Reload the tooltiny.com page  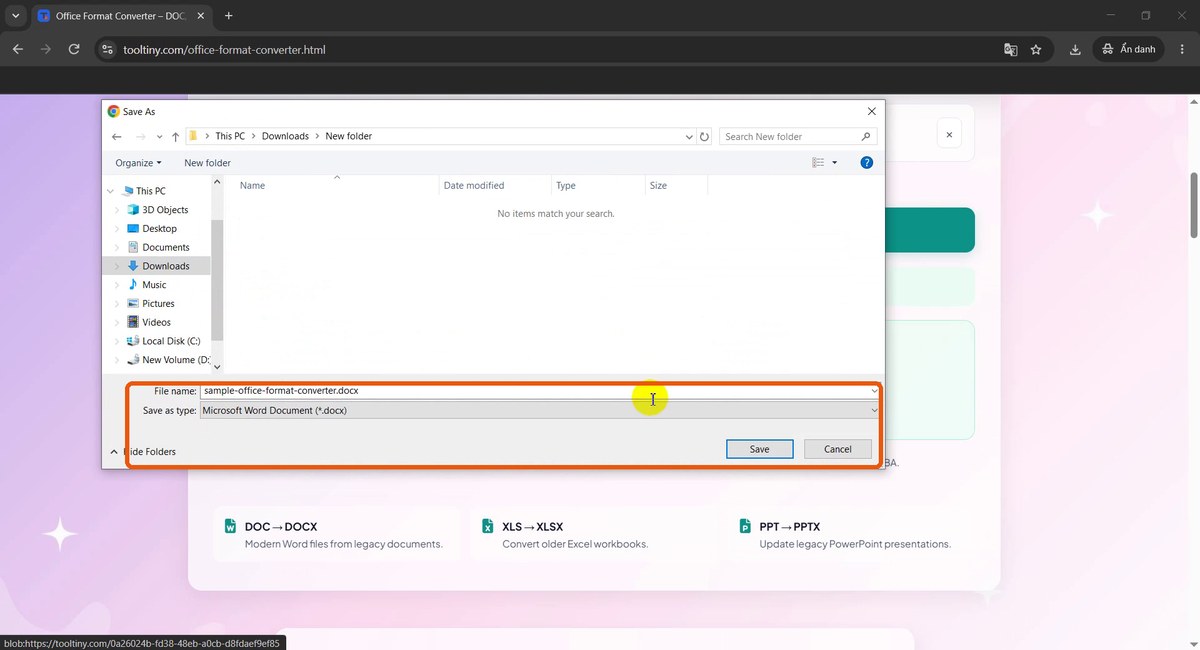tap(74, 49)
